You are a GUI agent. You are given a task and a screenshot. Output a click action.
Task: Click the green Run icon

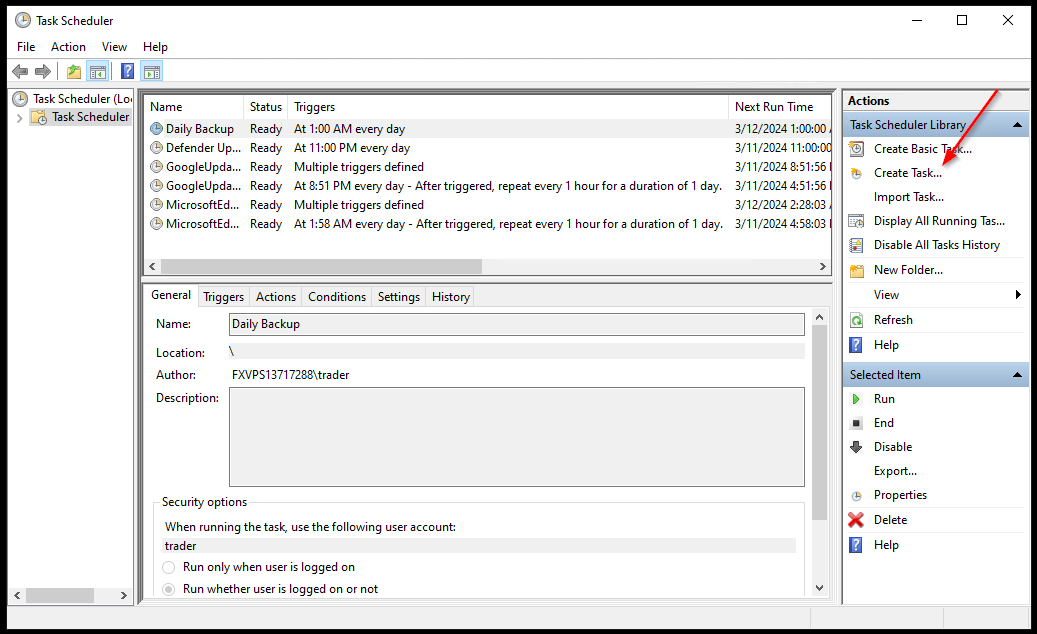coord(856,399)
